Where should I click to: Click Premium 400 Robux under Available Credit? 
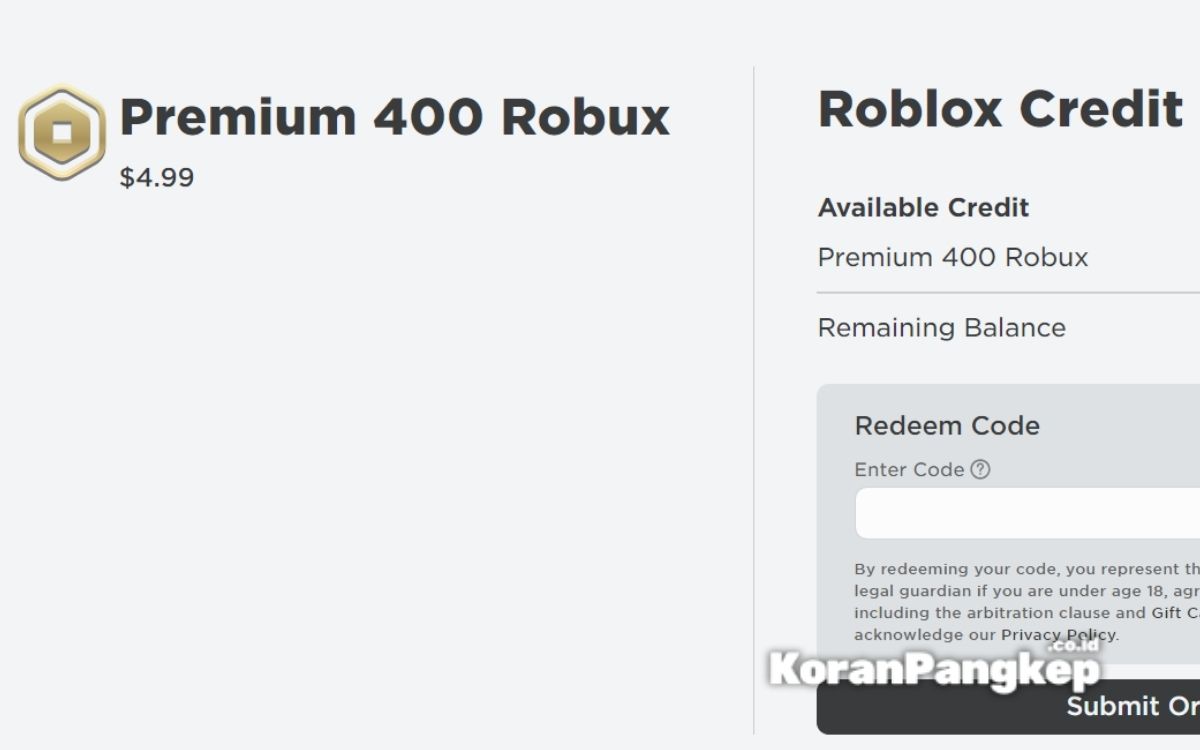point(952,257)
